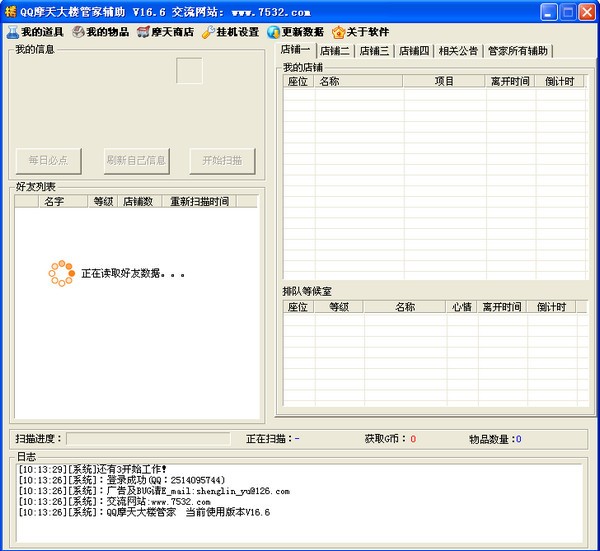
Task: Open the 我的道具 flask icon
Action: [x=13, y=32]
